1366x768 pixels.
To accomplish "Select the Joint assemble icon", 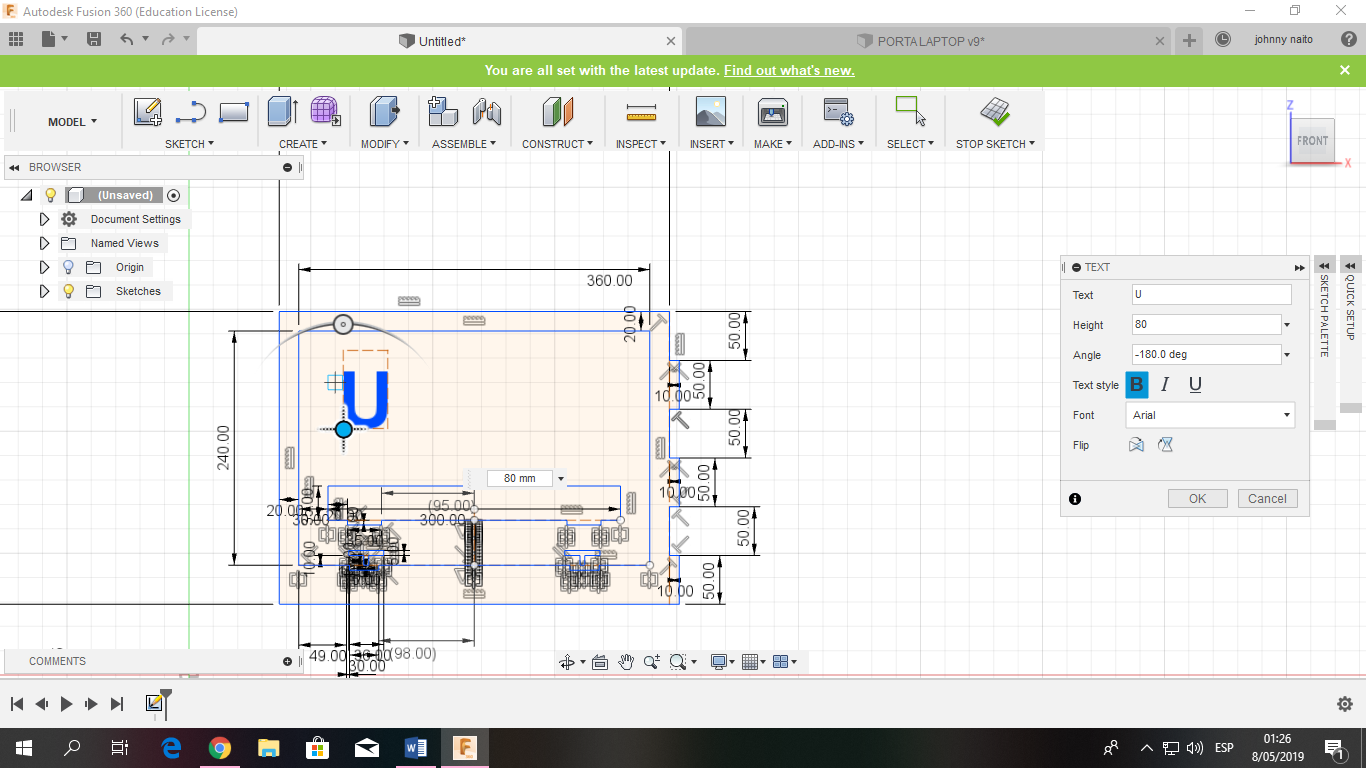I will 486,111.
